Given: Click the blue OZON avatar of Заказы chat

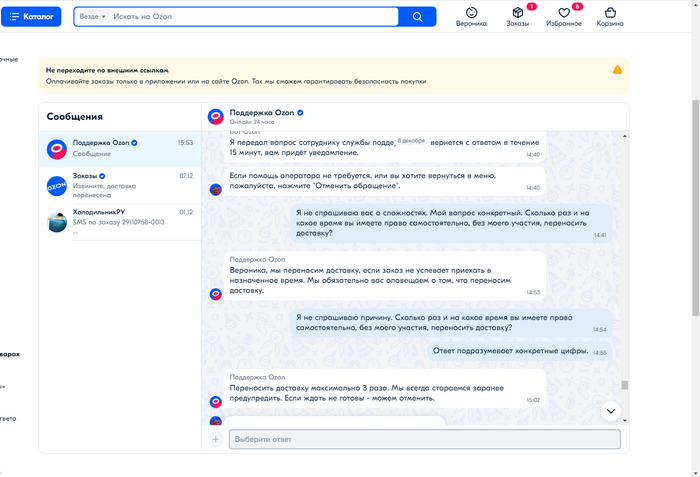Looking at the screenshot, I should click(x=57, y=186).
